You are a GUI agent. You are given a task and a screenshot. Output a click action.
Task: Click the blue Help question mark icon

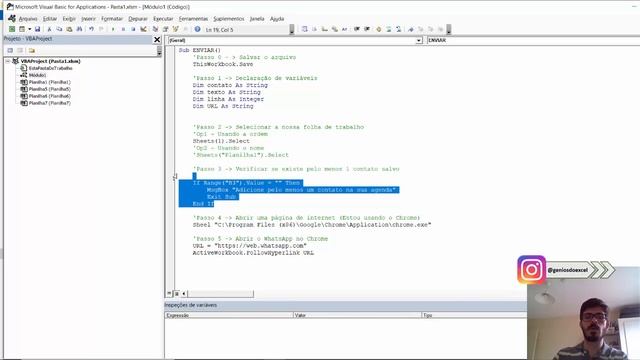click(x=197, y=29)
